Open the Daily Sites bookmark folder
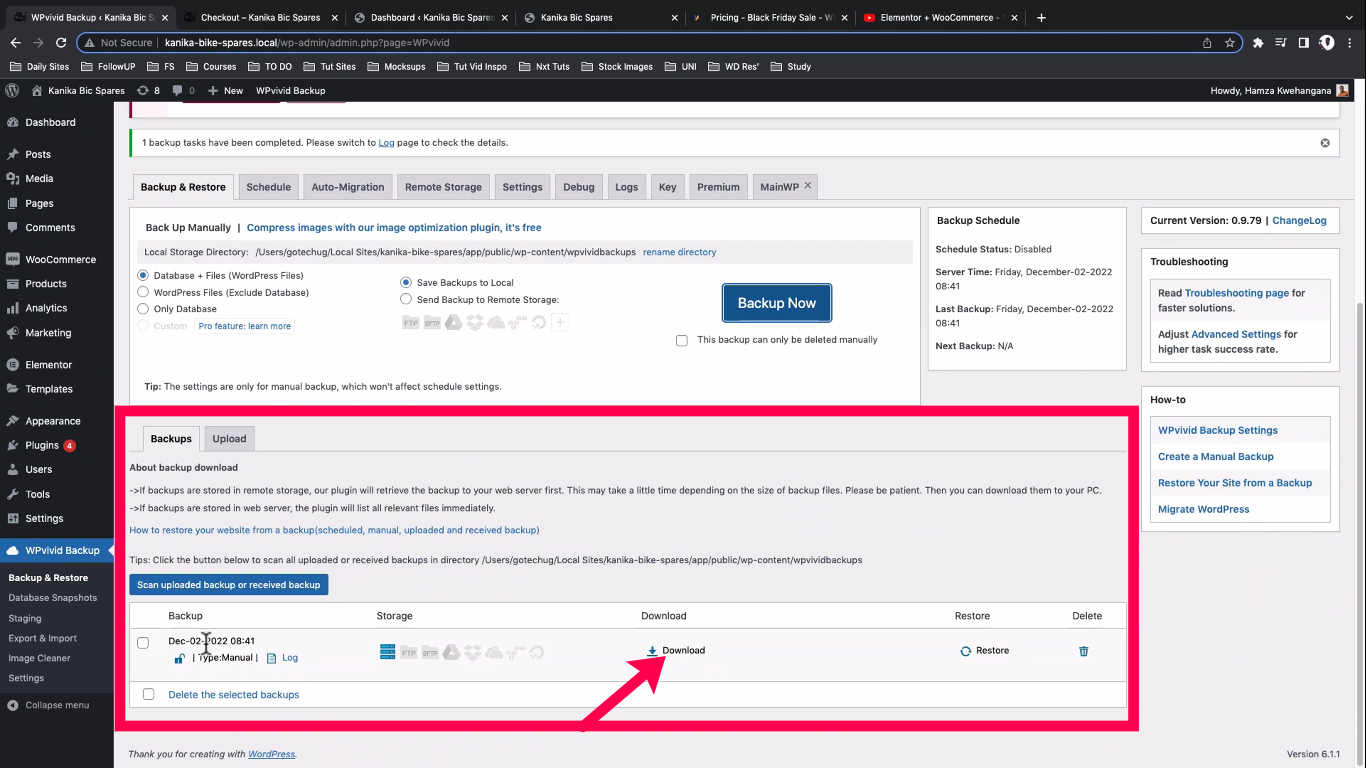Screen dimensions: 1366x768 coord(40,67)
